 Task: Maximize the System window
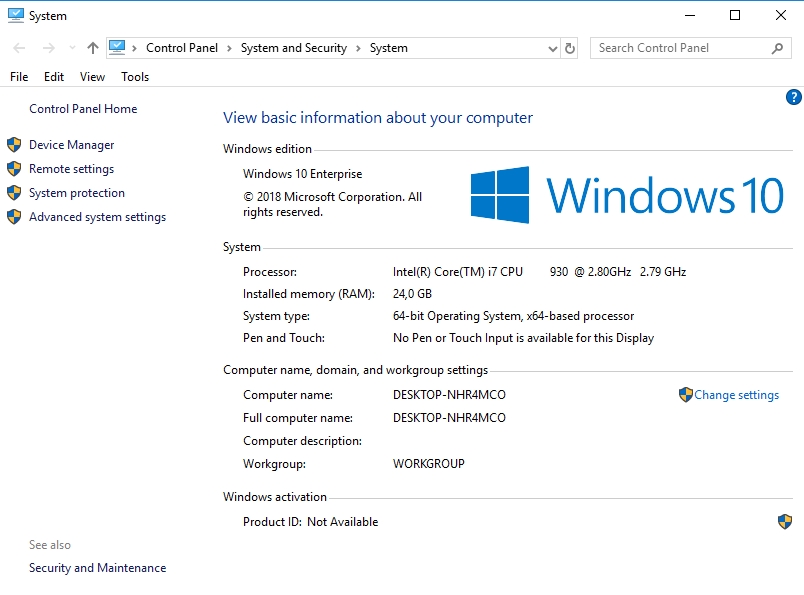735,15
